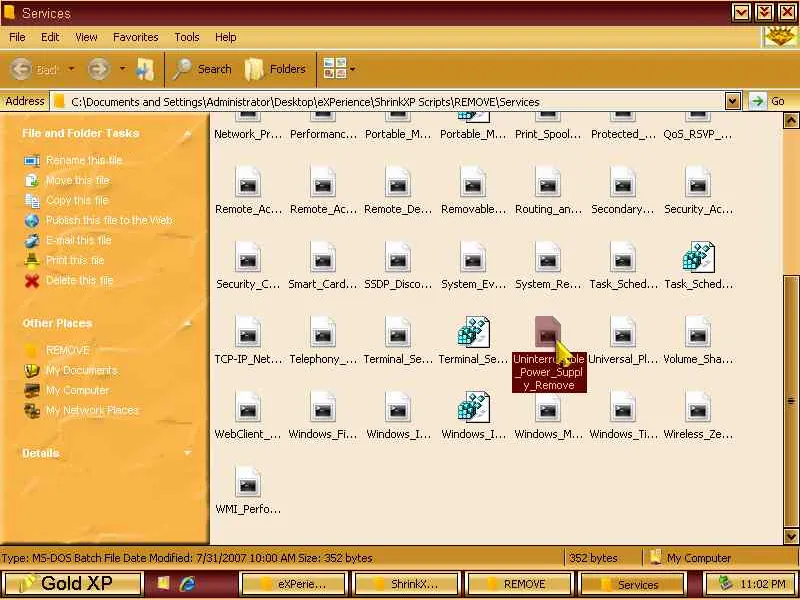The height and width of the screenshot is (600, 800).
Task: Toggle the Folders pane button
Action: click(x=276, y=69)
